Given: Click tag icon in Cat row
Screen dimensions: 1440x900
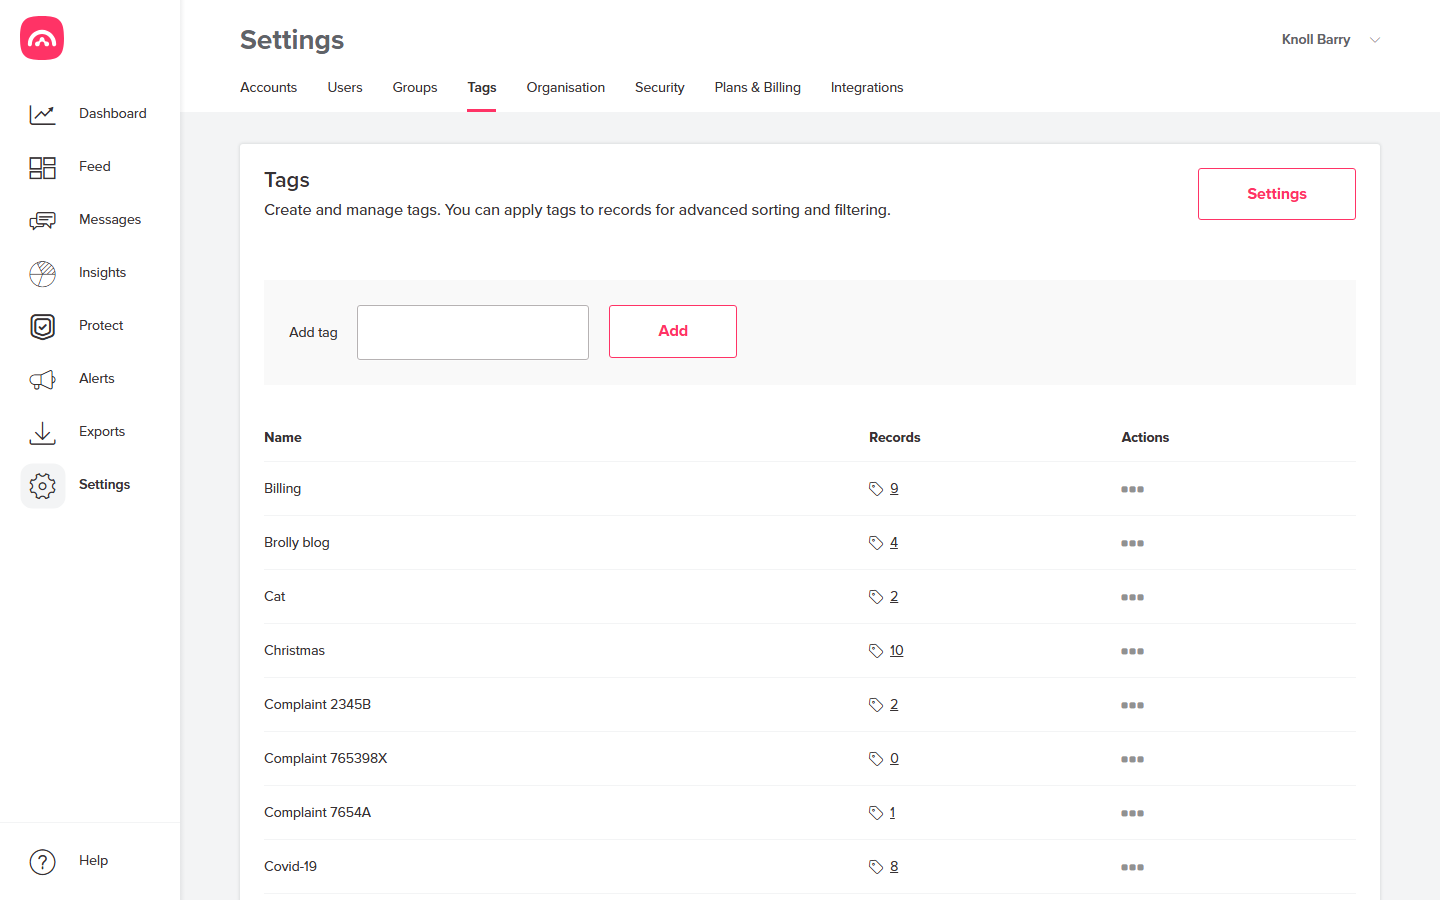Looking at the screenshot, I should click(x=876, y=597).
